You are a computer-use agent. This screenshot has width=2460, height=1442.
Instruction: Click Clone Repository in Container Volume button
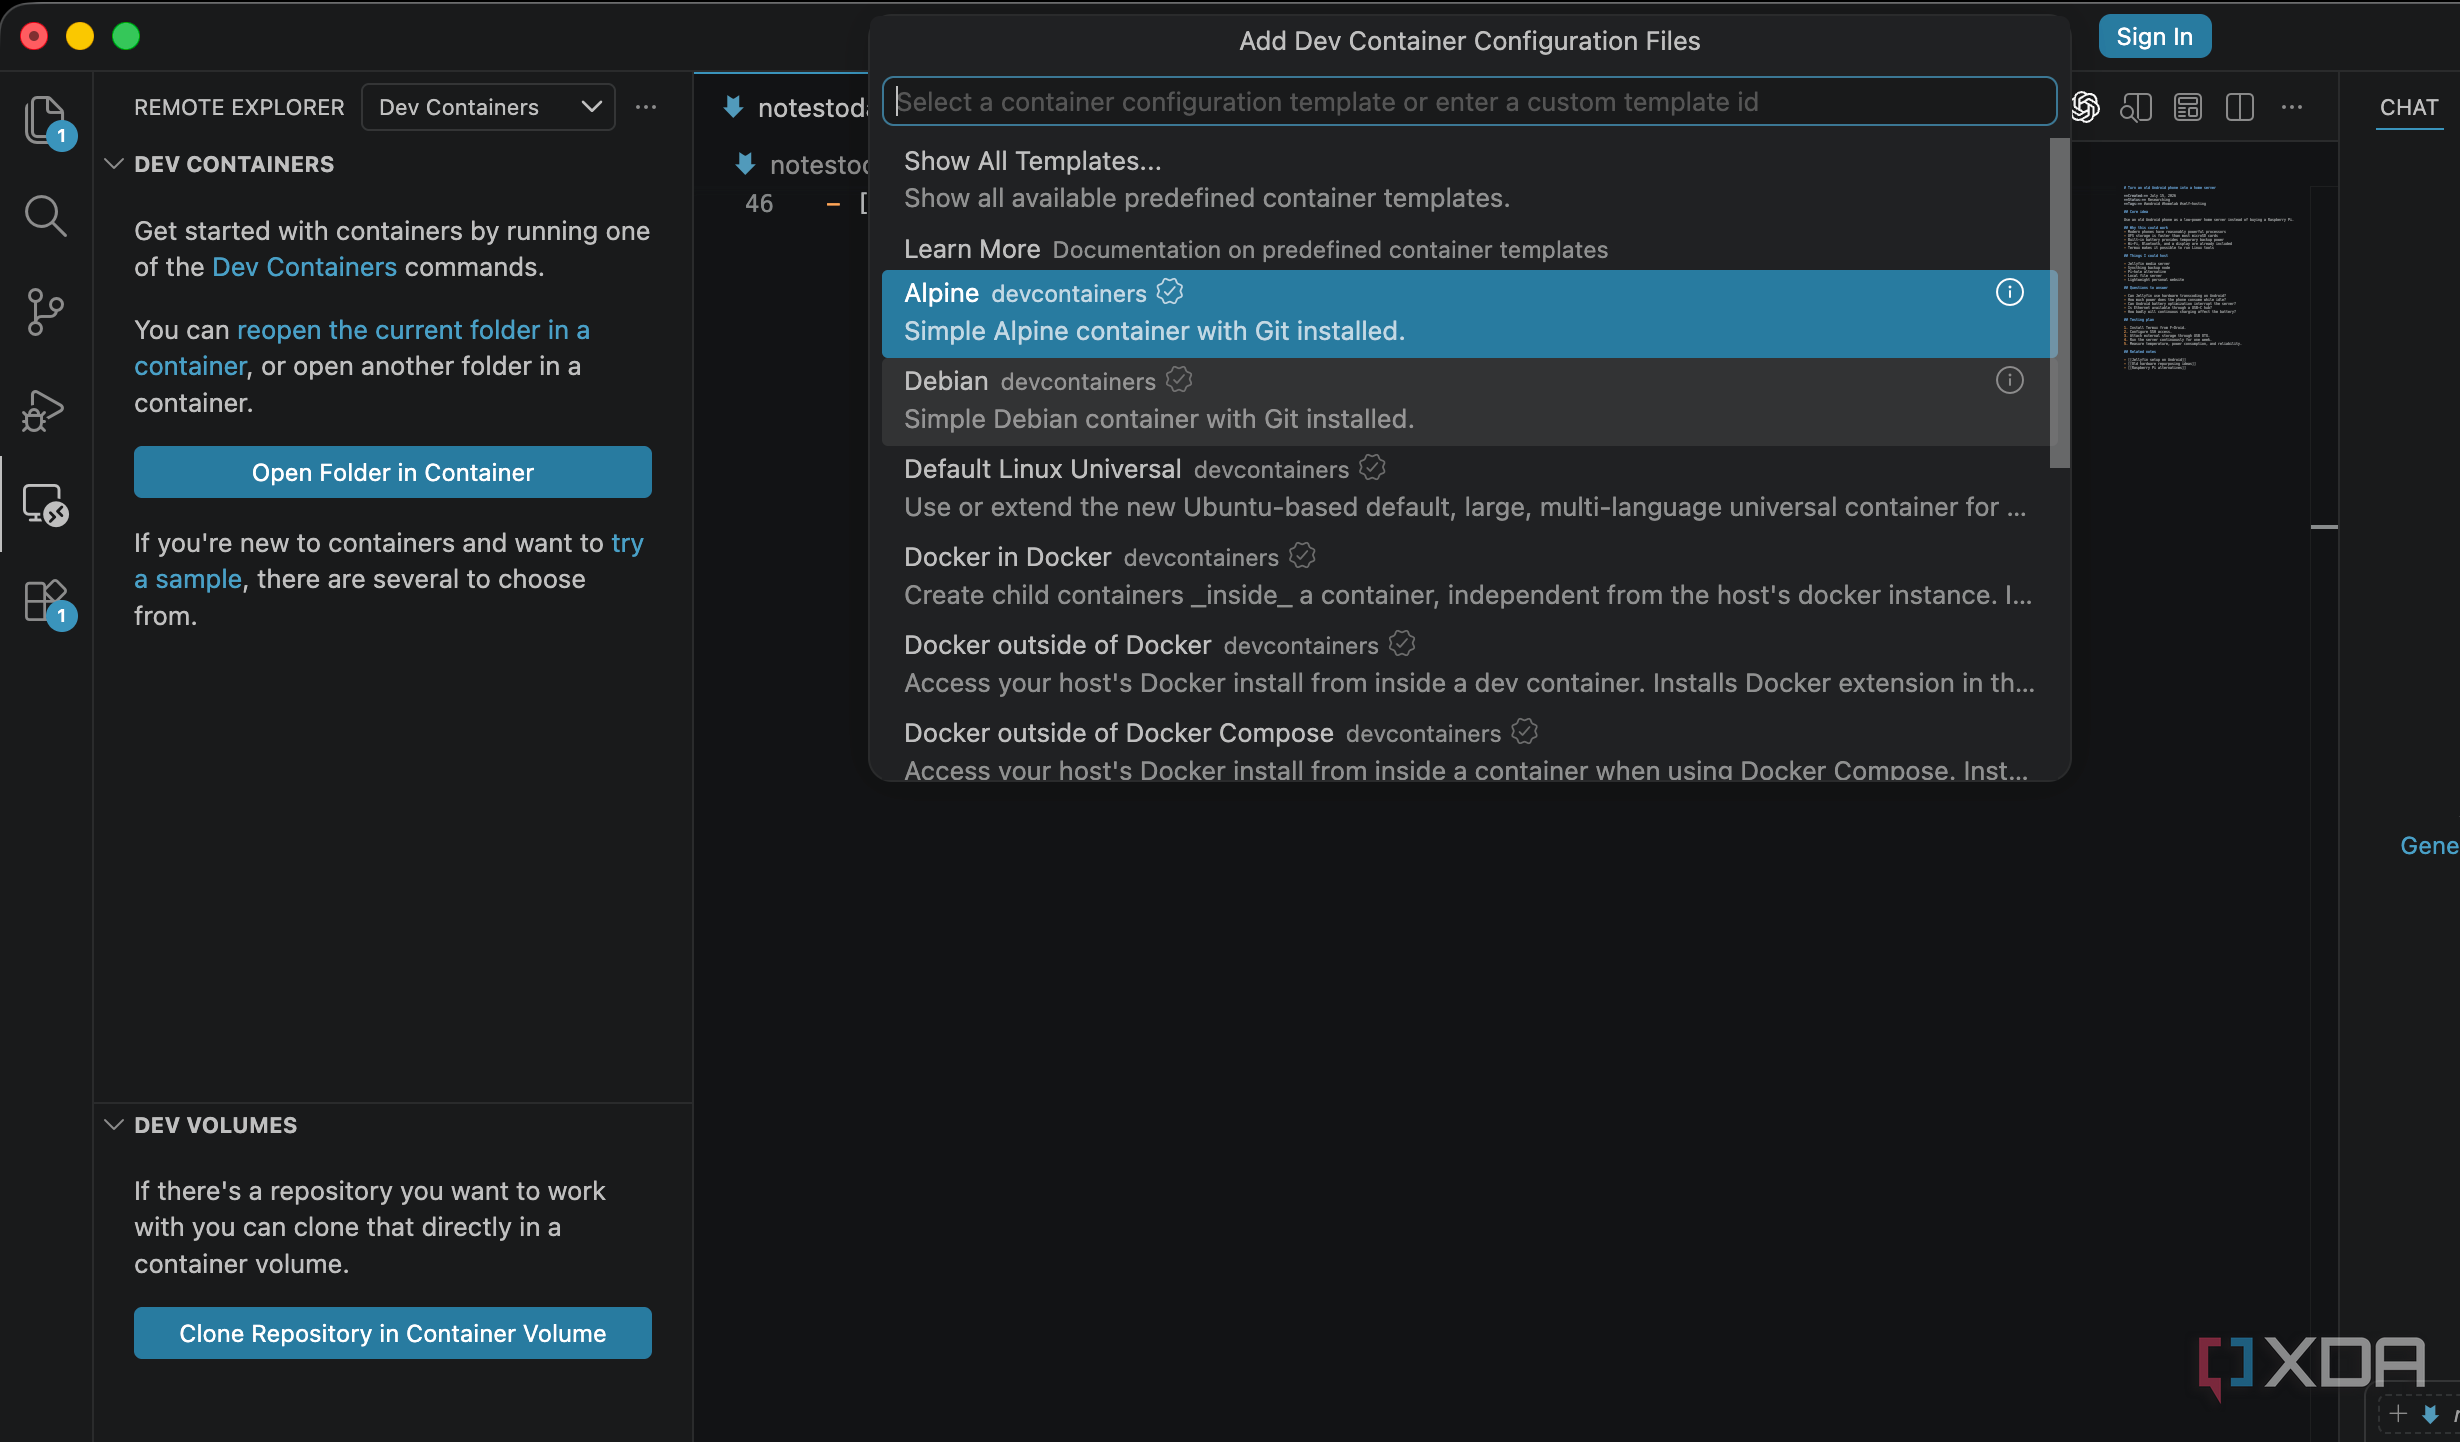tap(393, 1333)
